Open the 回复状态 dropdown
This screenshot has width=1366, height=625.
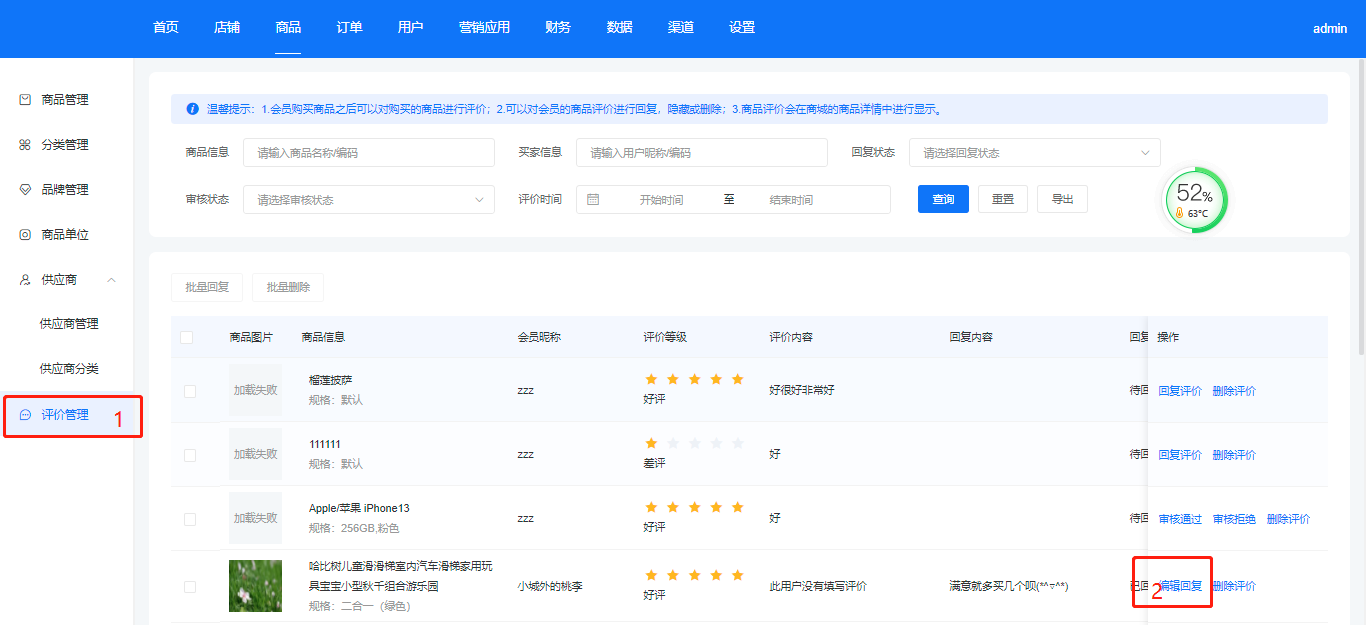(1034, 153)
